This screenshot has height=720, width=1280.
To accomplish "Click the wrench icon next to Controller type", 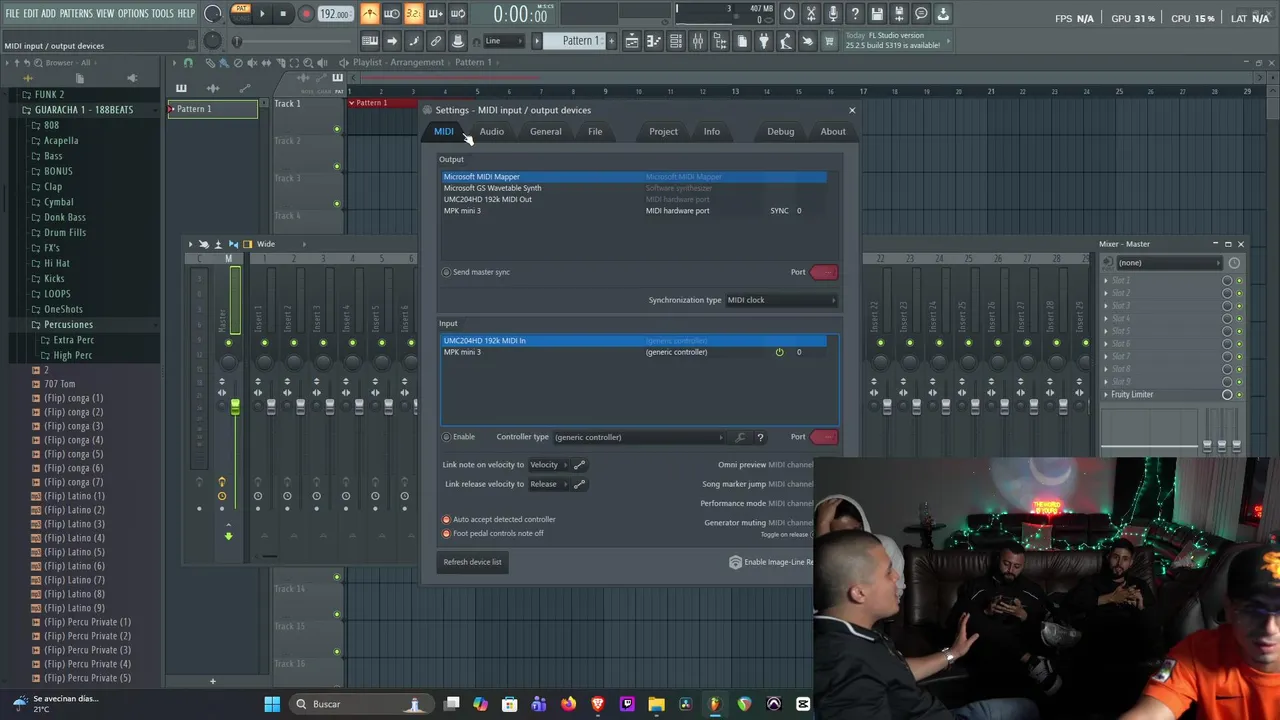I will pyautogui.click(x=740, y=437).
